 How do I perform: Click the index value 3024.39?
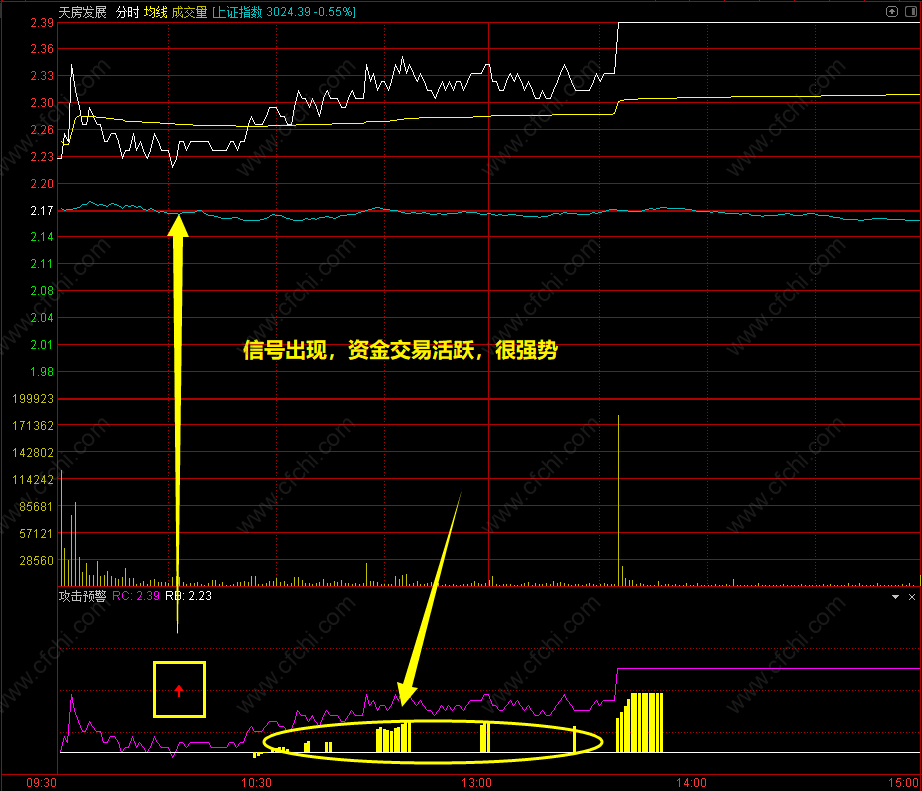click(x=289, y=12)
